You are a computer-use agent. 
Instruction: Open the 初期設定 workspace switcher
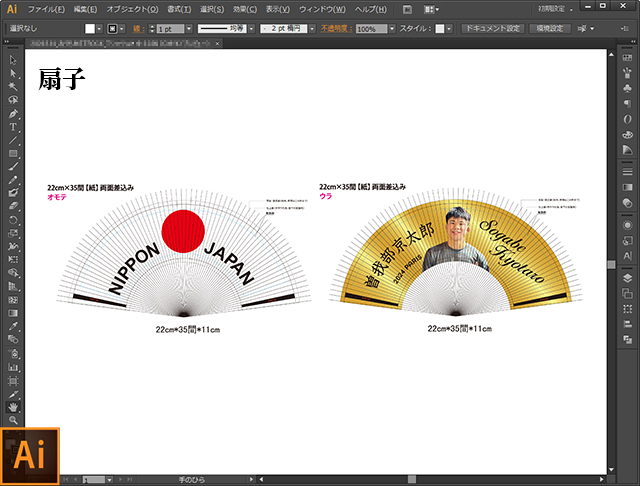pyautogui.click(x=555, y=9)
